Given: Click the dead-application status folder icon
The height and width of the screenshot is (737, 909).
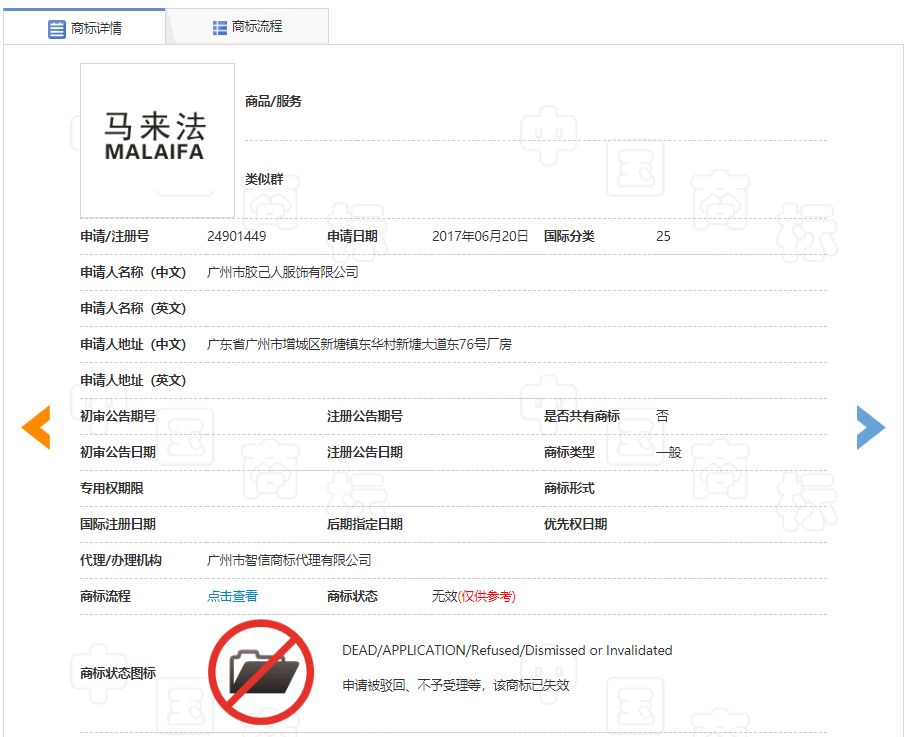Looking at the screenshot, I should (261, 672).
